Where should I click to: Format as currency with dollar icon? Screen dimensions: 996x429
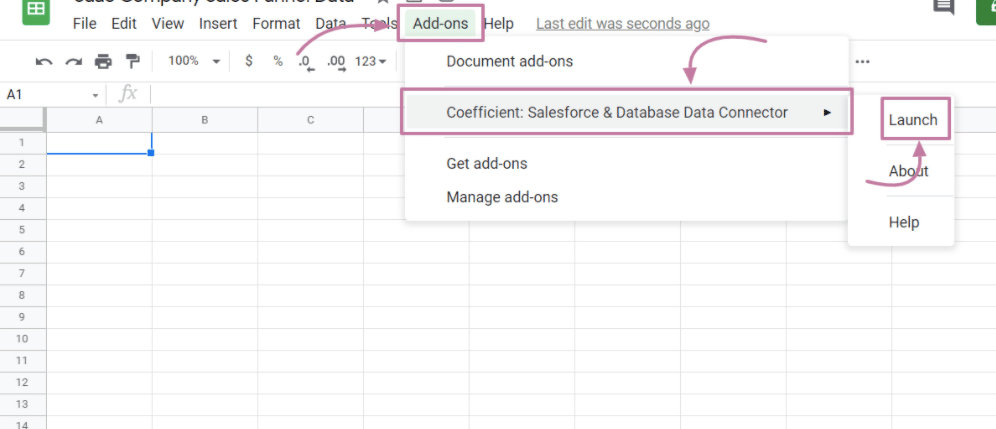(249, 61)
